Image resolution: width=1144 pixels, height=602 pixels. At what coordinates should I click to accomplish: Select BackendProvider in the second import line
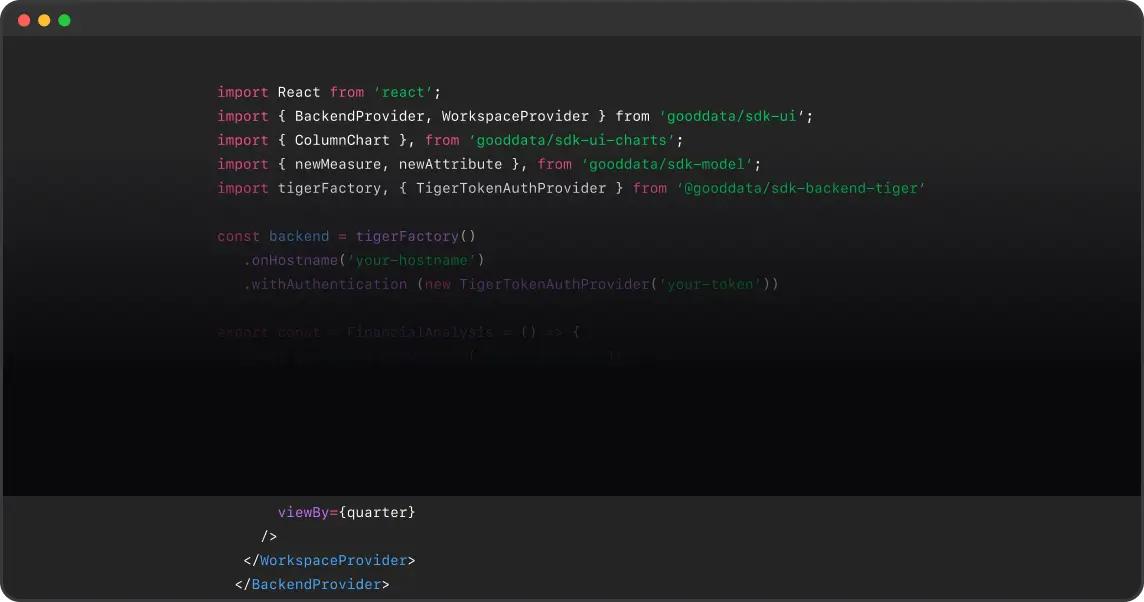pyautogui.click(x=360, y=117)
